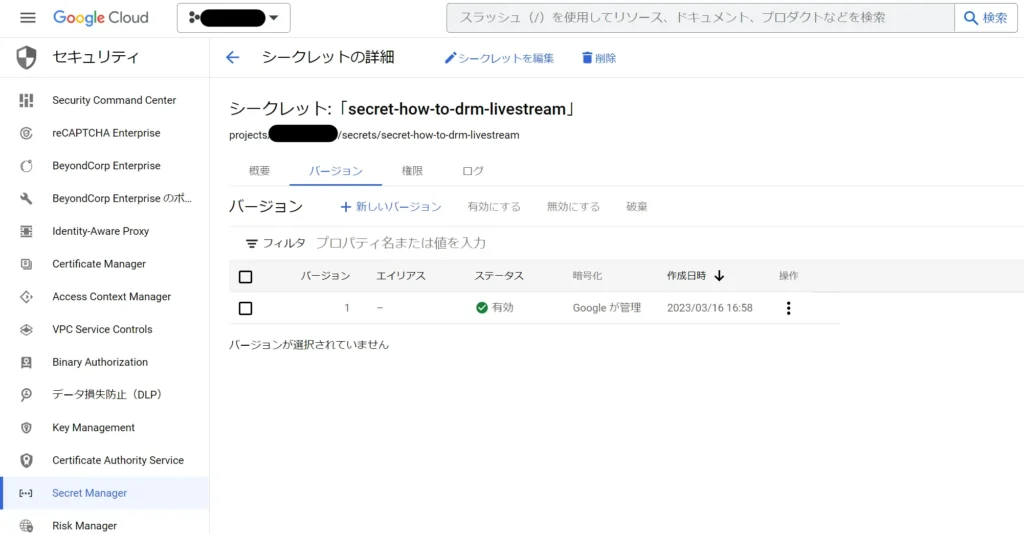This screenshot has width=1024, height=534.
Task: Click the Certificate Manager icon
Action: tap(26, 264)
